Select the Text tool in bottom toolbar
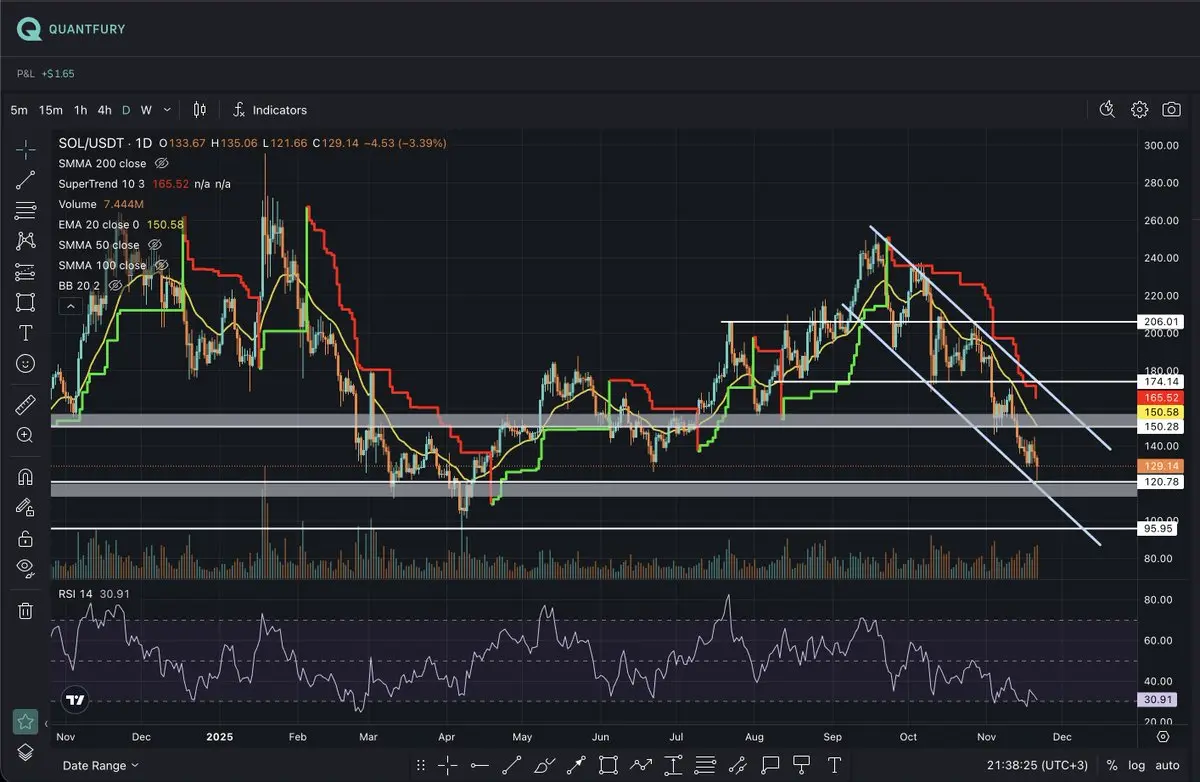Image resolution: width=1200 pixels, height=782 pixels. point(834,766)
